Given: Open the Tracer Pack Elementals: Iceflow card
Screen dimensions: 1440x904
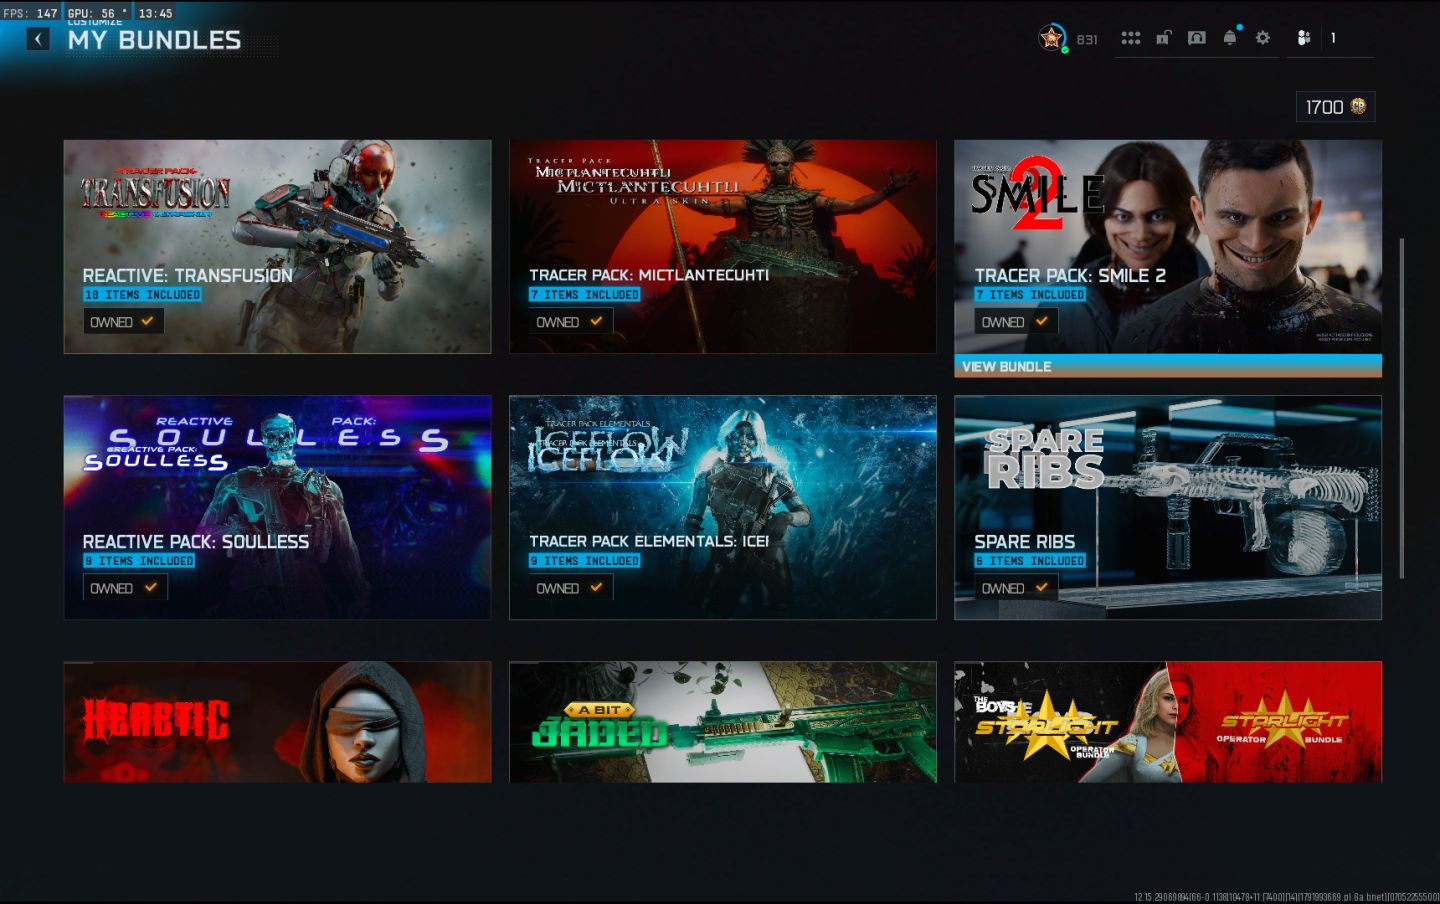Looking at the screenshot, I should (x=723, y=507).
